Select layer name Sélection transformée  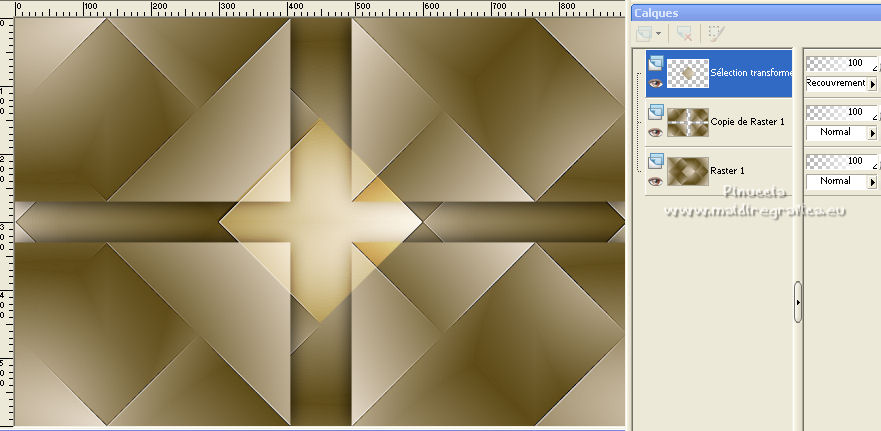pyautogui.click(x=751, y=72)
